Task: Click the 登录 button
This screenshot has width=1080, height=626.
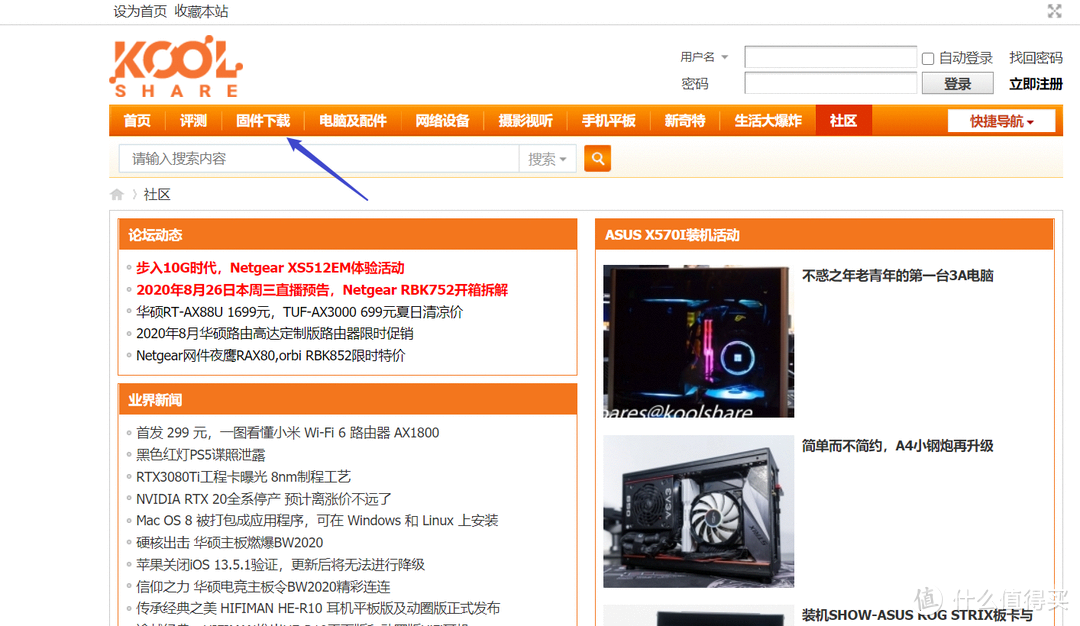Action: (x=957, y=83)
